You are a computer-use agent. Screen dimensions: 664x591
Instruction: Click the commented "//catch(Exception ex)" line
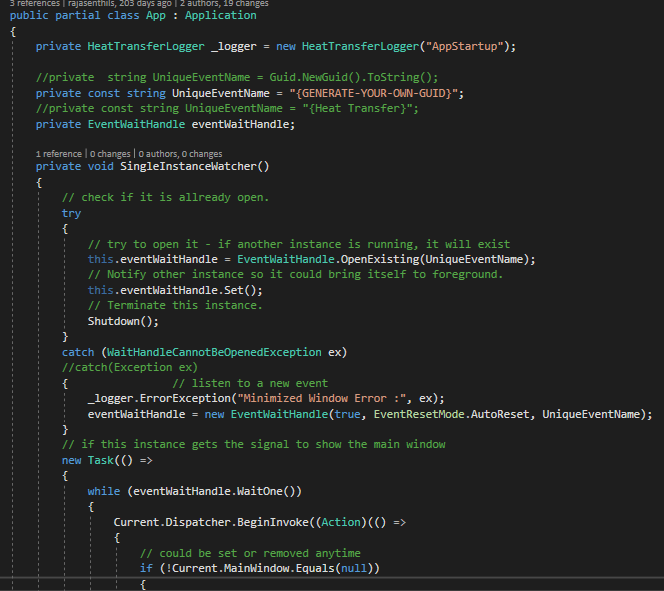[130, 367]
